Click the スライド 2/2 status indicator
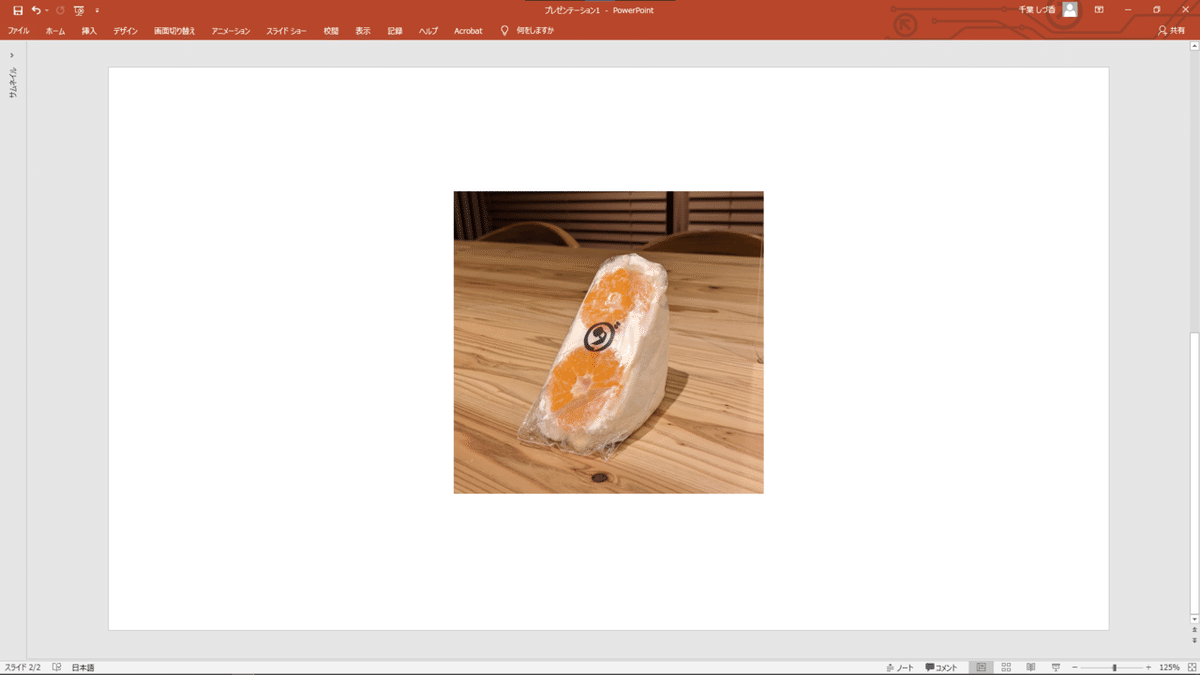Image resolution: width=1200 pixels, height=675 pixels. 23,667
